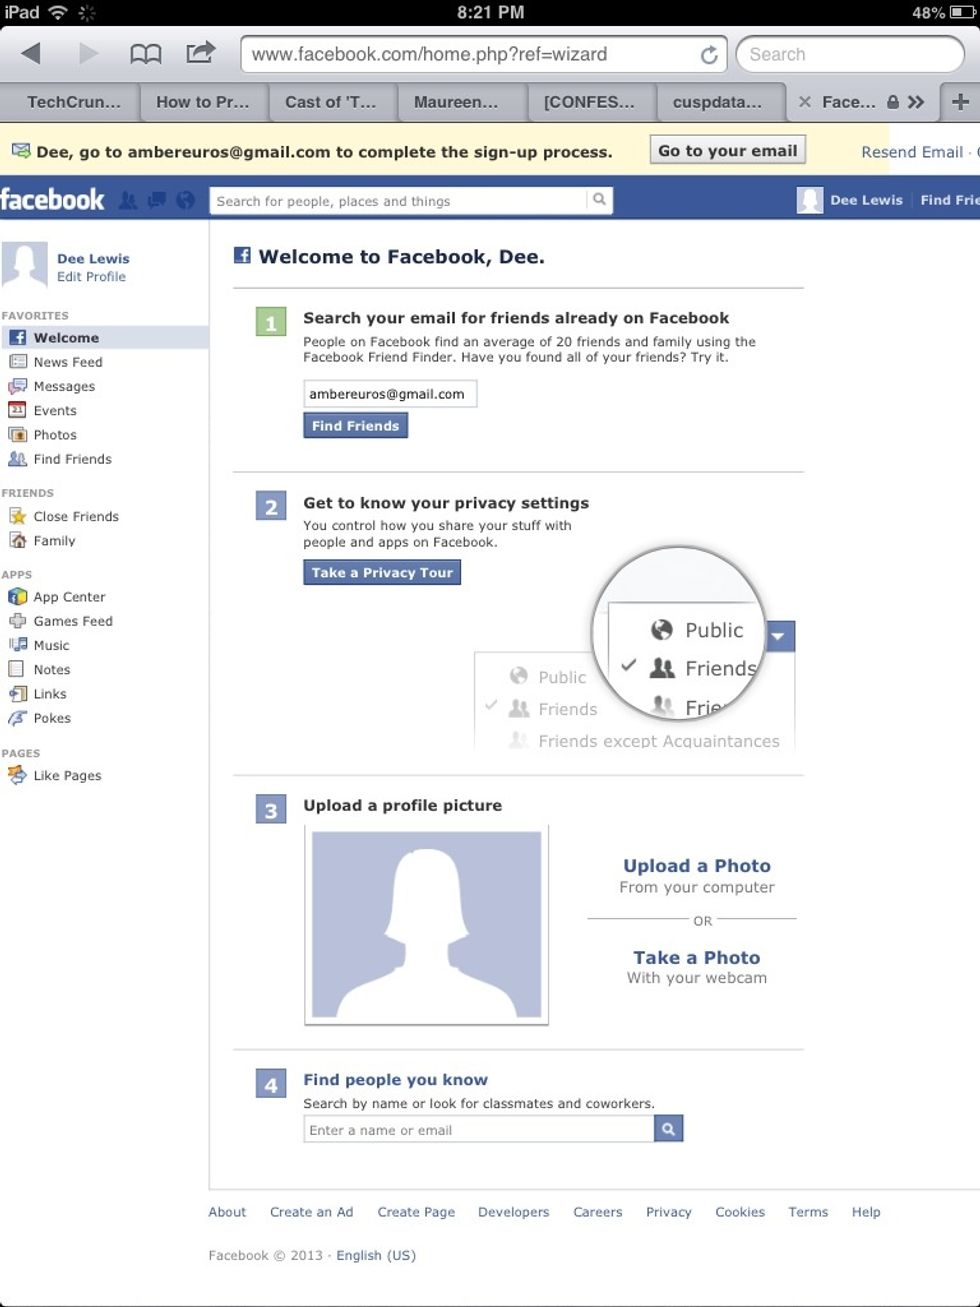Tap the Safari forward arrow
The height and width of the screenshot is (1307, 980).
pyautogui.click(x=88, y=53)
